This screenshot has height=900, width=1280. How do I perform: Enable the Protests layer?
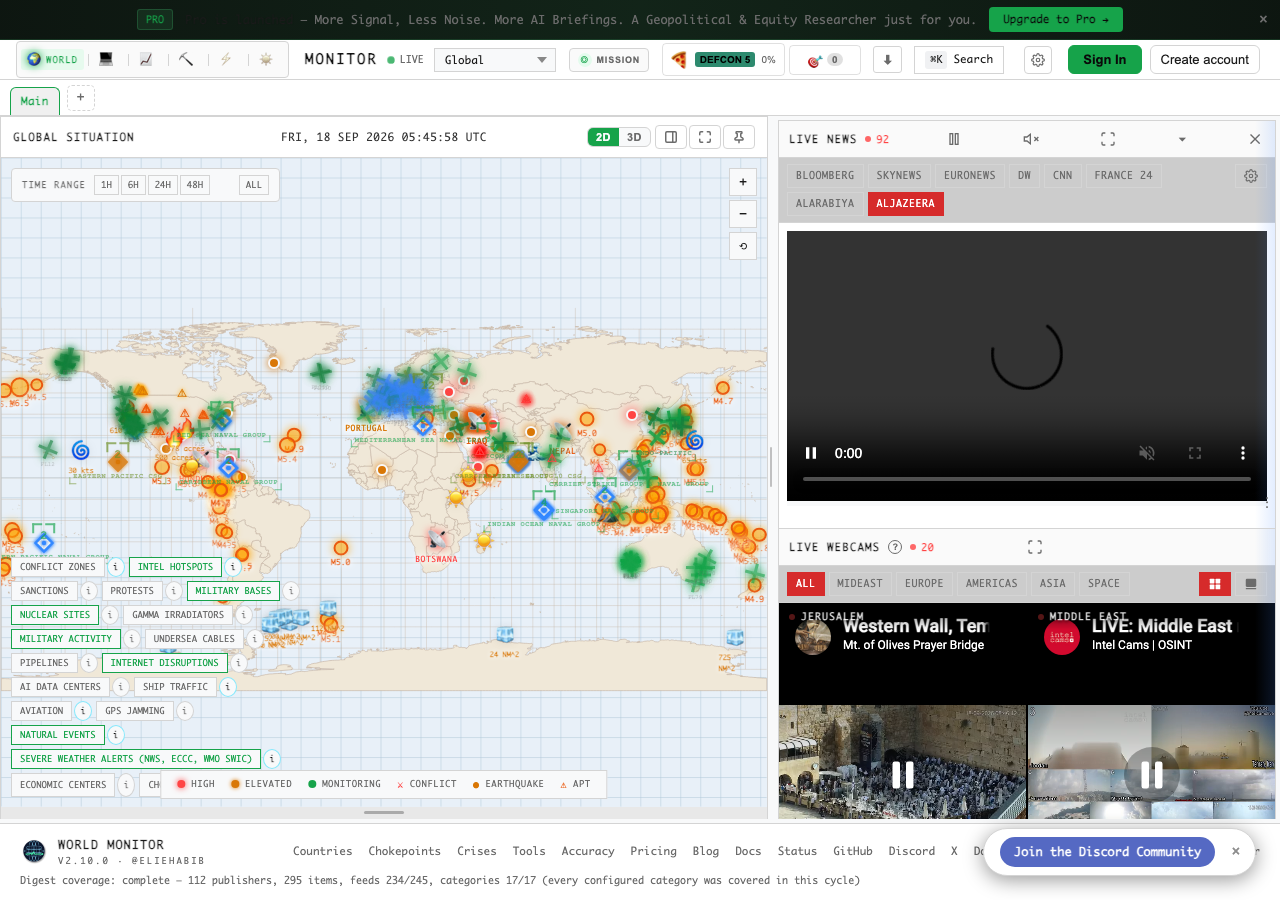pos(133,591)
